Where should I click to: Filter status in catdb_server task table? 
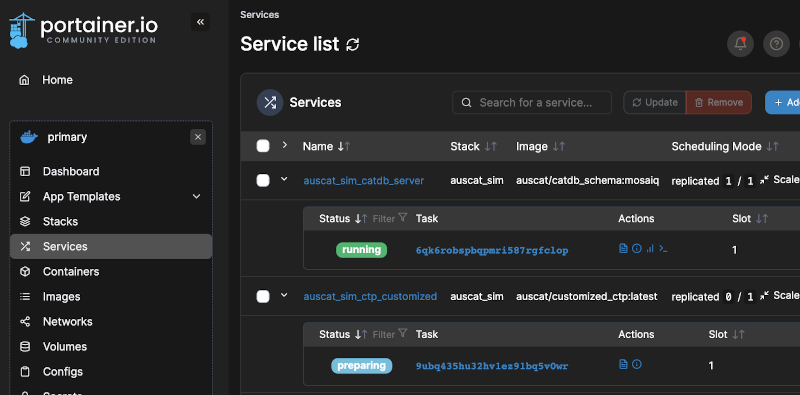point(390,218)
